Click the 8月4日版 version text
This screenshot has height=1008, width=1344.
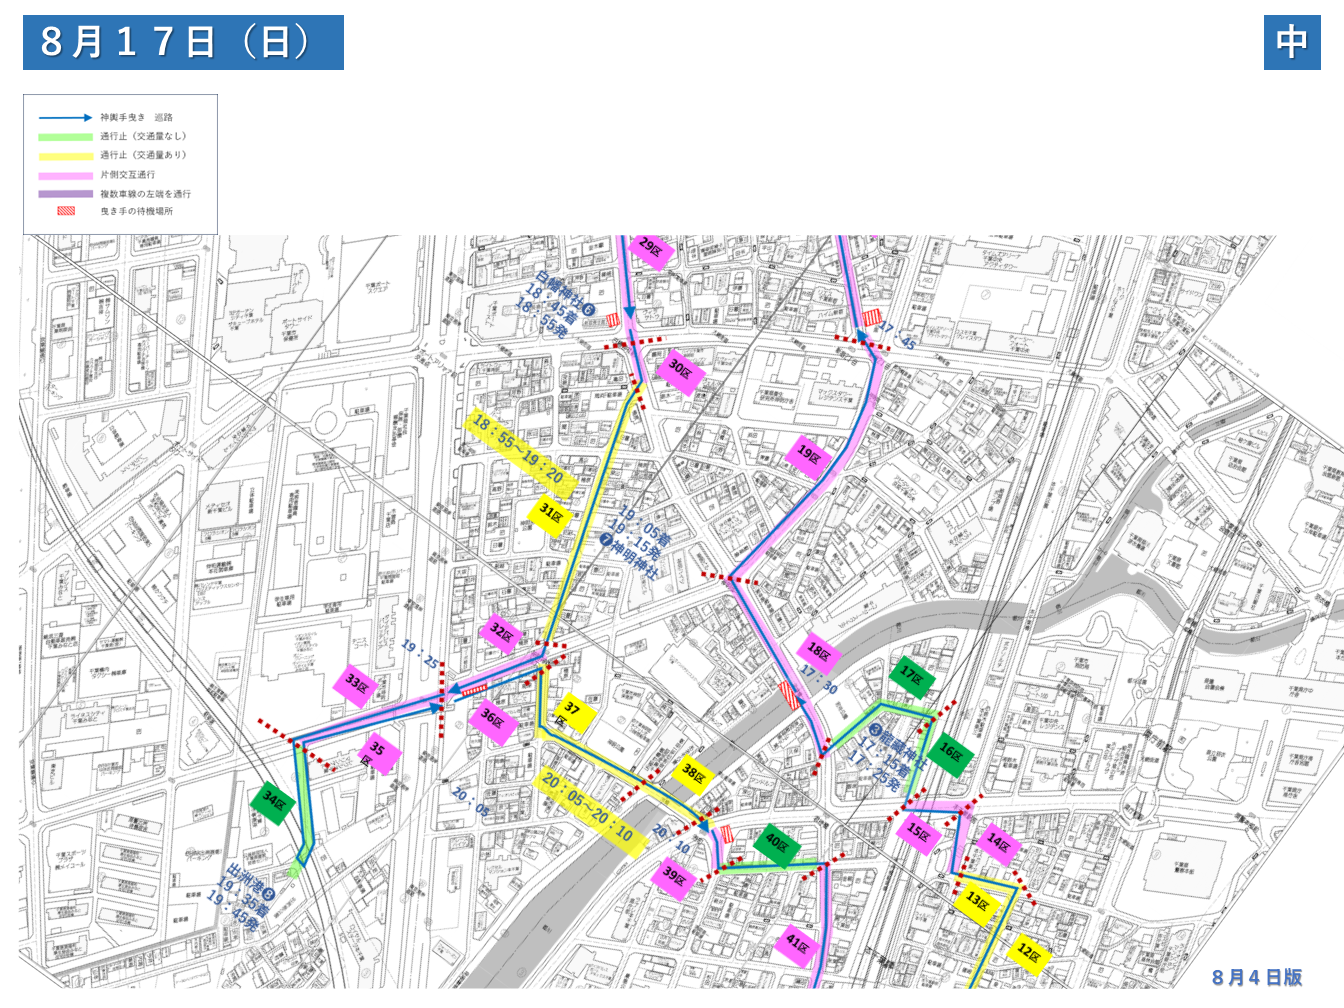1257,977
